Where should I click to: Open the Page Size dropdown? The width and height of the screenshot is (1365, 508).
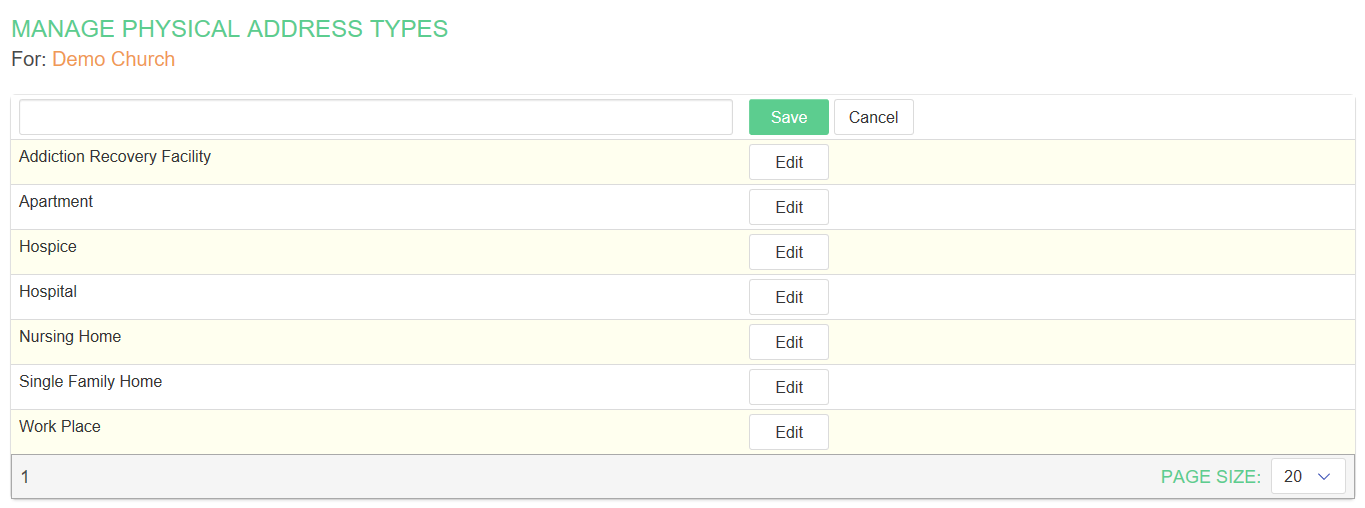(x=1307, y=477)
